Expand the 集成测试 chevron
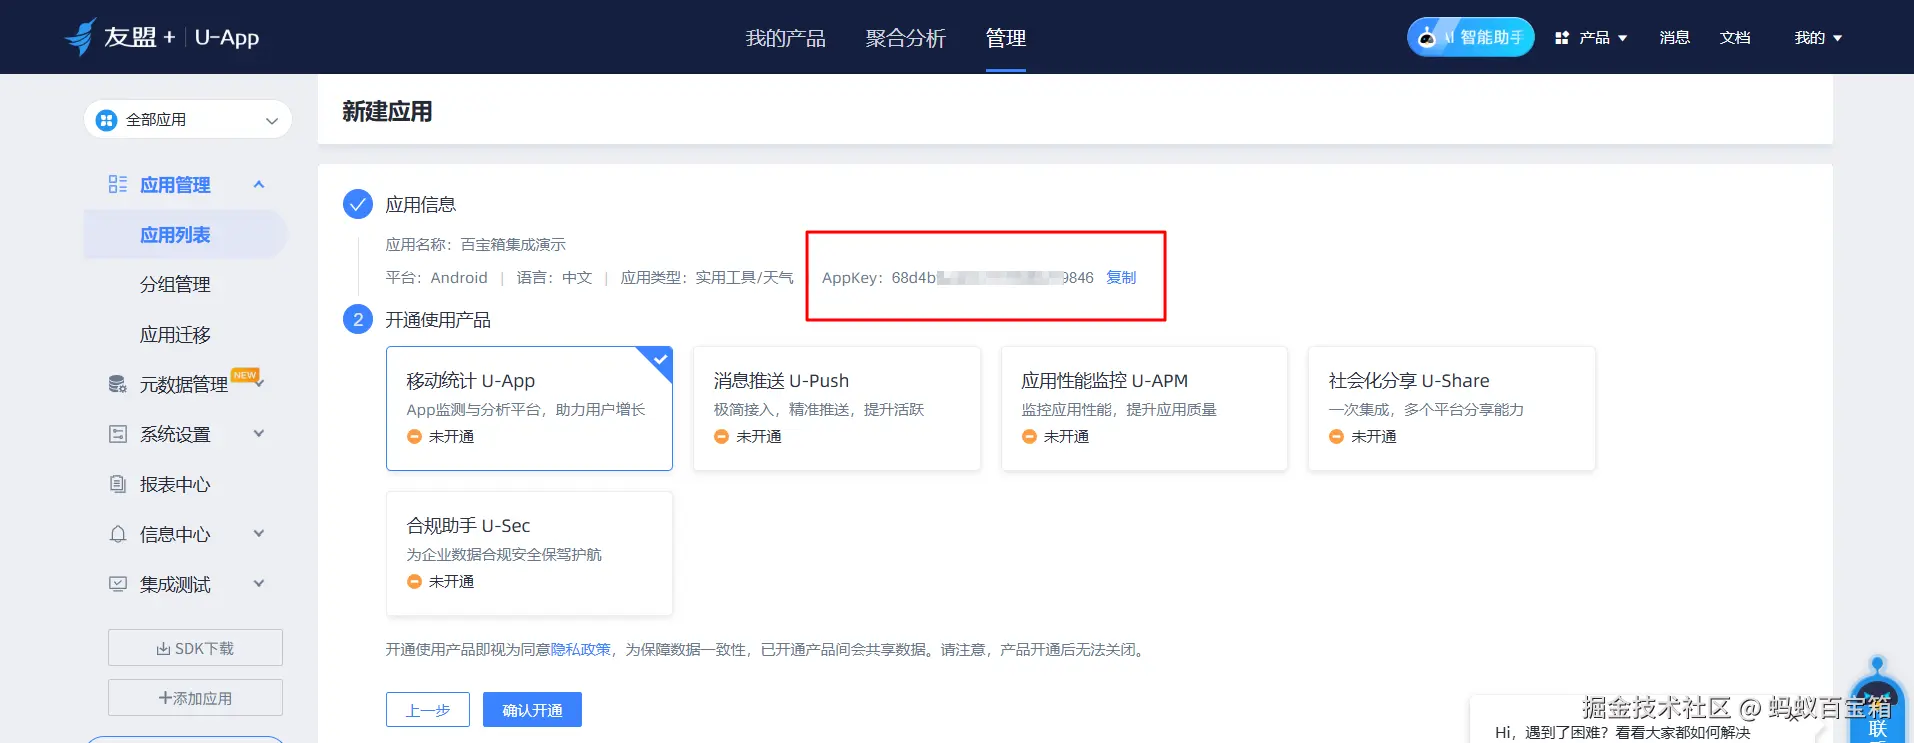Viewport: 1914px width, 743px height. [259, 584]
